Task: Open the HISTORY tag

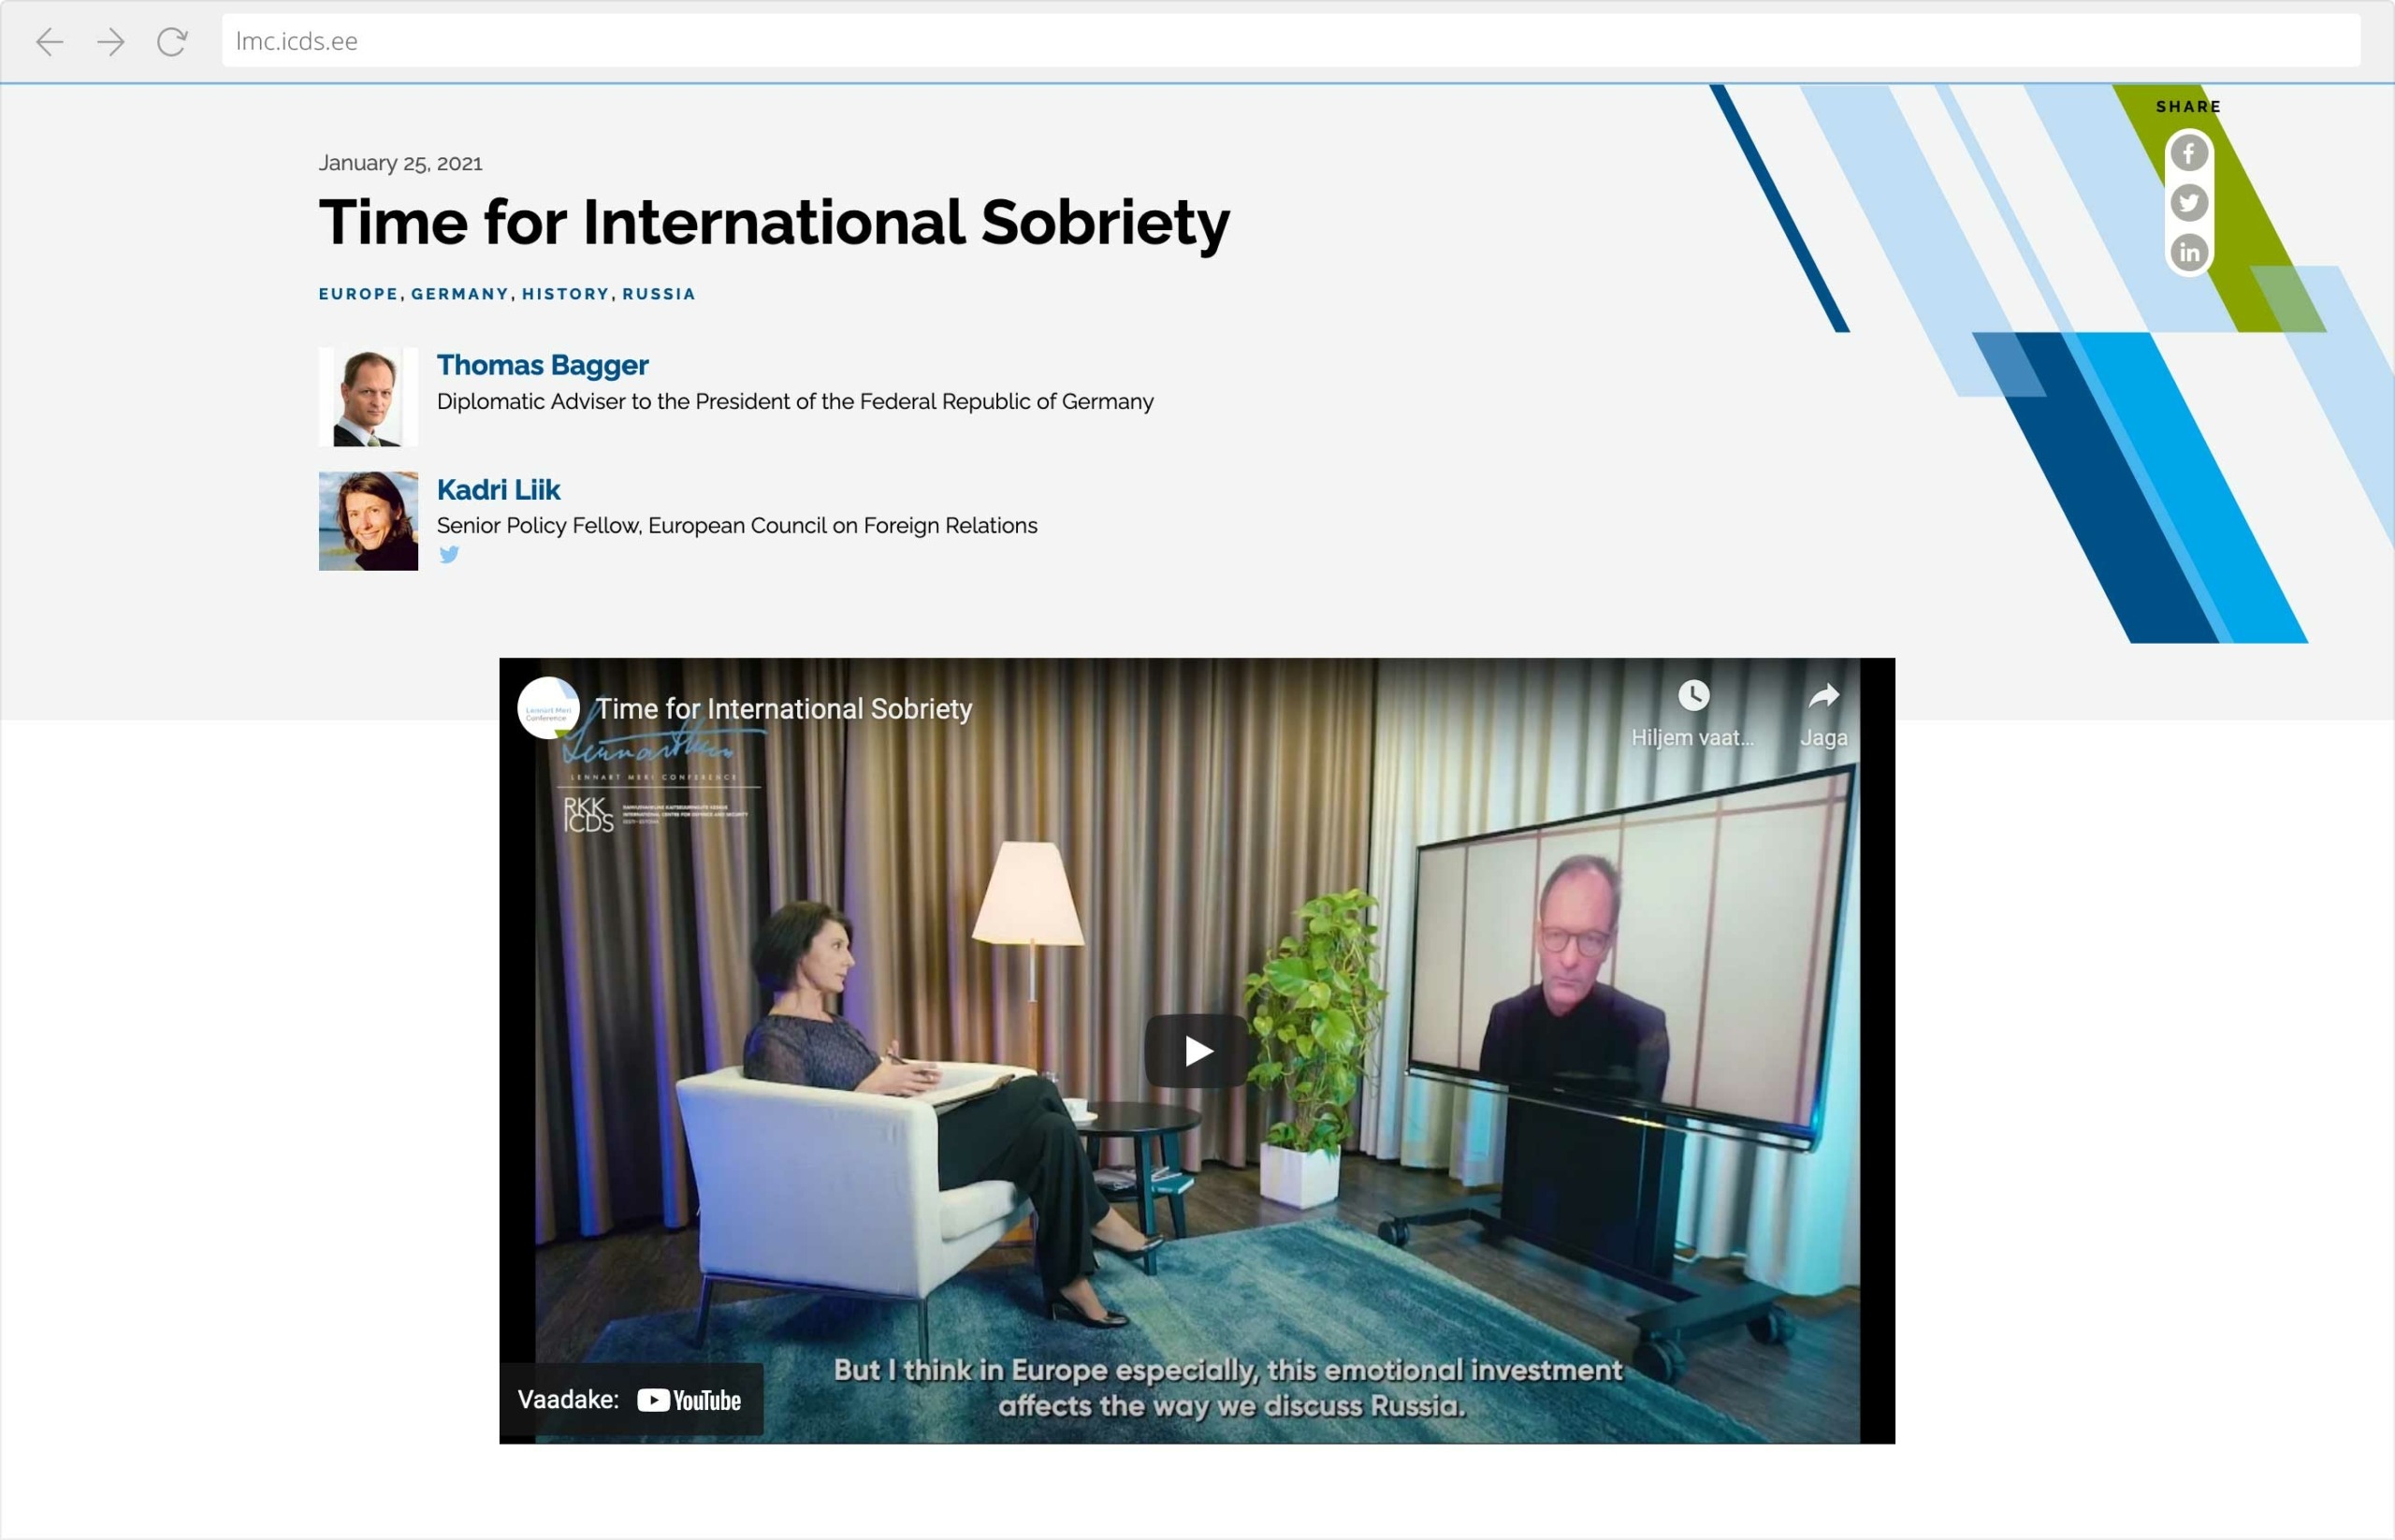Action: 566,294
